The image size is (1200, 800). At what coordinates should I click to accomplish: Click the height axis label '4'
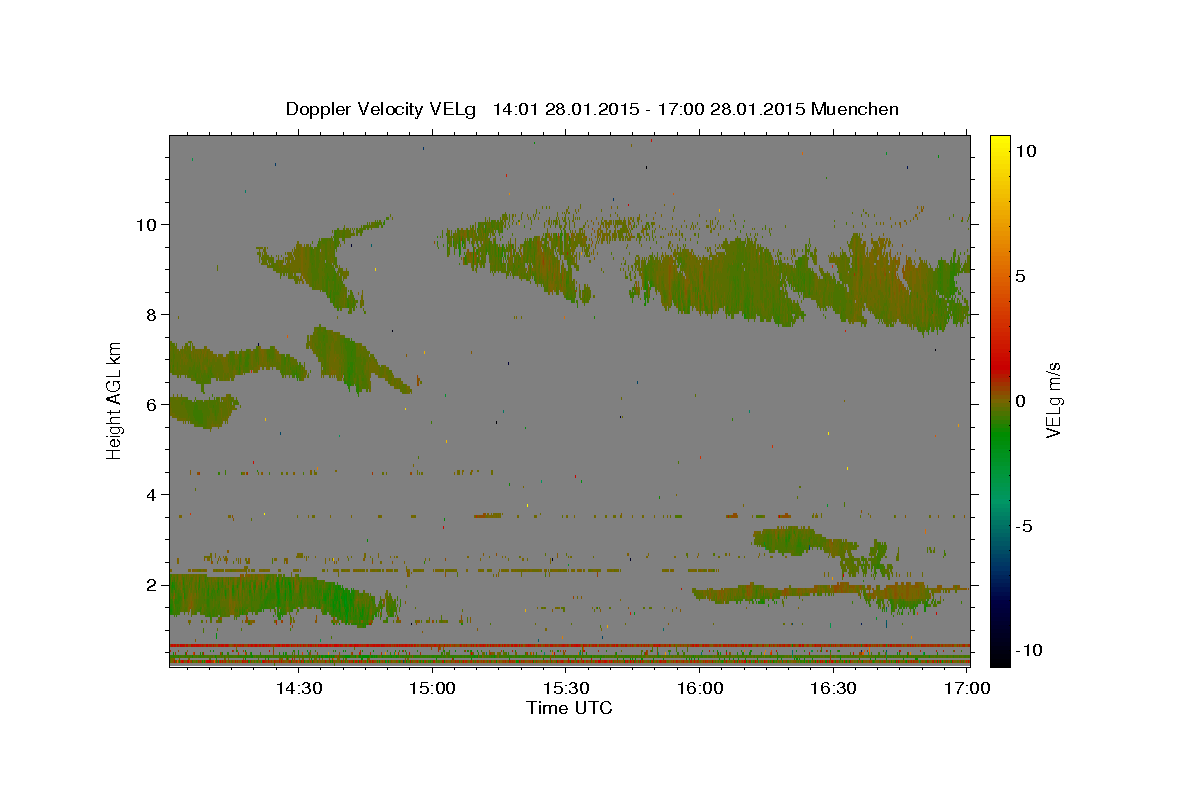click(150, 494)
